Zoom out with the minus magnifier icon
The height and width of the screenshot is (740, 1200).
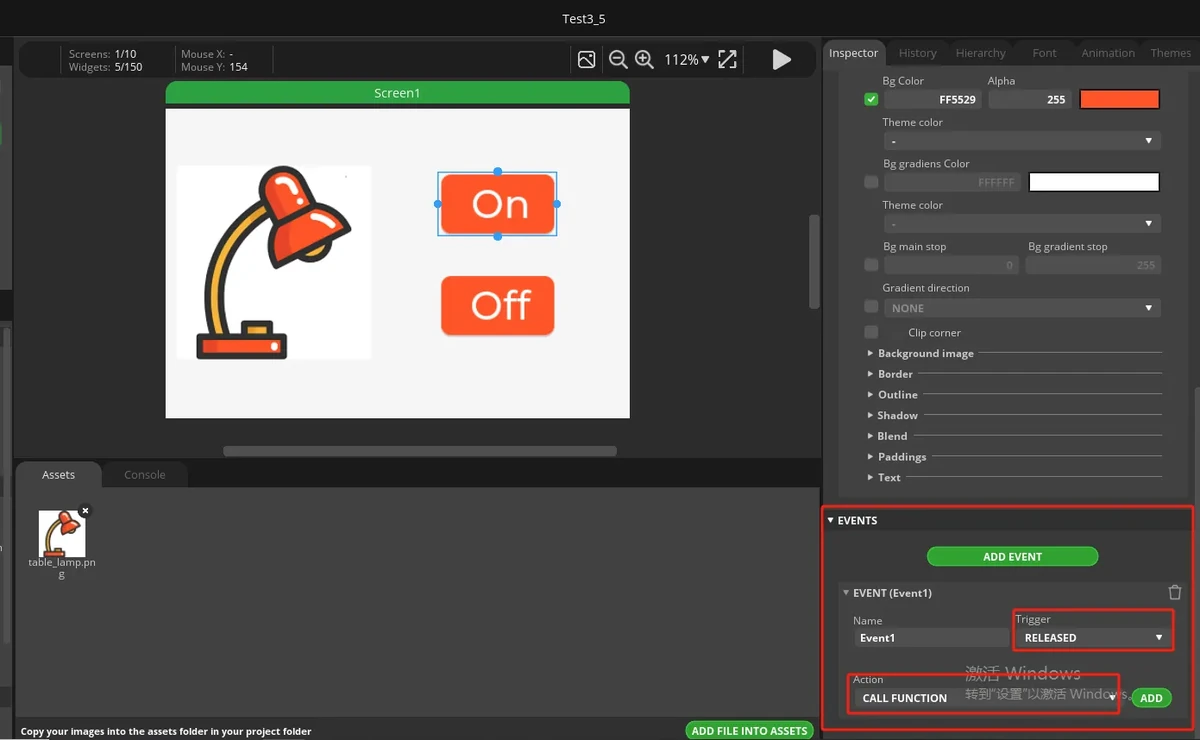tap(618, 60)
